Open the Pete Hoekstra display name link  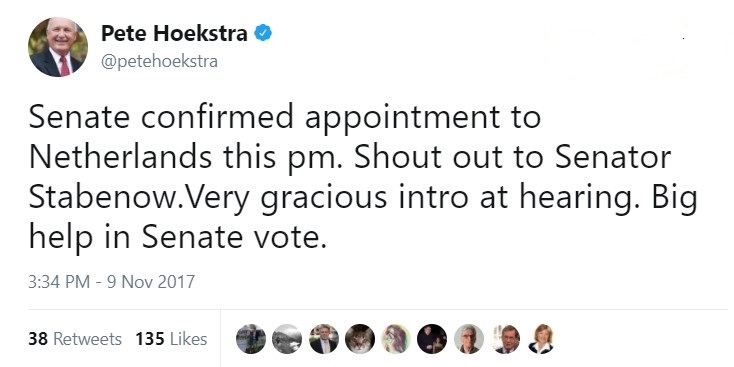175,33
